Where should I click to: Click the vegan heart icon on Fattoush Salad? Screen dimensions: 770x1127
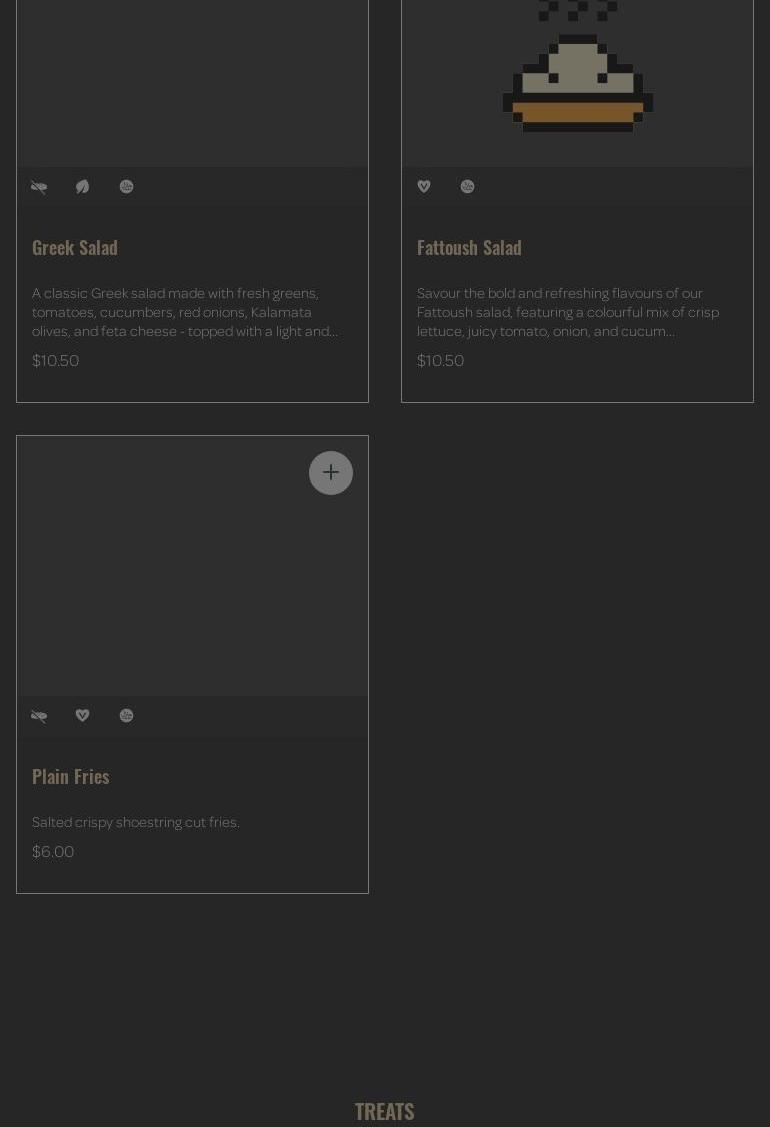[424, 187]
